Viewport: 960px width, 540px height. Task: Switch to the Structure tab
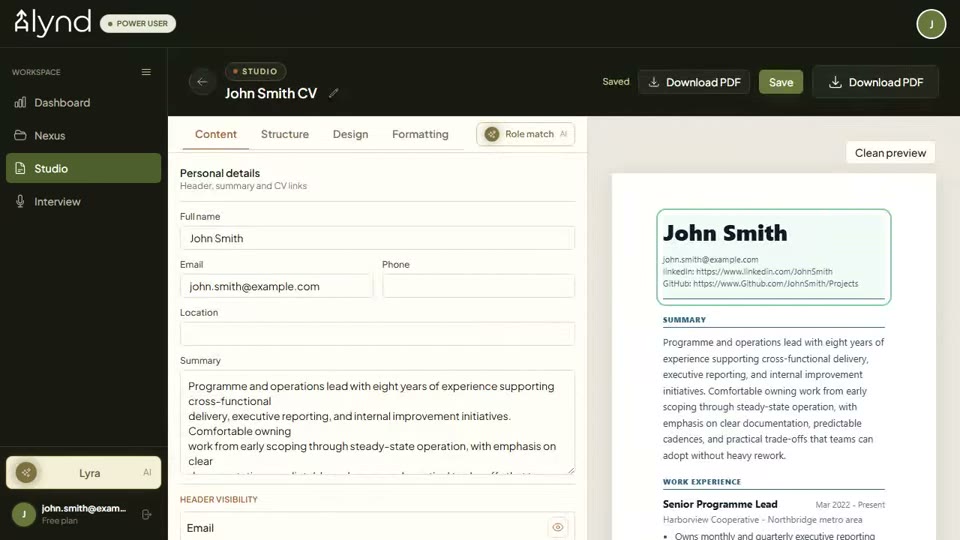pos(285,134)
